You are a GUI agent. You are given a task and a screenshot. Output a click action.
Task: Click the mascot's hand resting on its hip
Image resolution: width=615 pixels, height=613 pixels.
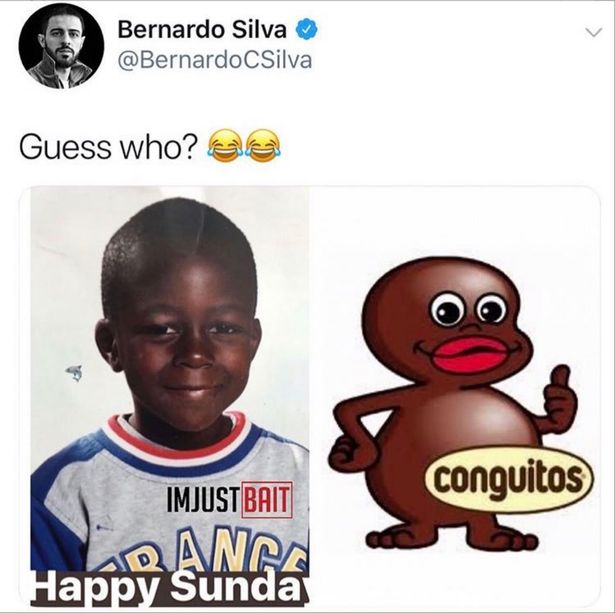pos(344,453)
